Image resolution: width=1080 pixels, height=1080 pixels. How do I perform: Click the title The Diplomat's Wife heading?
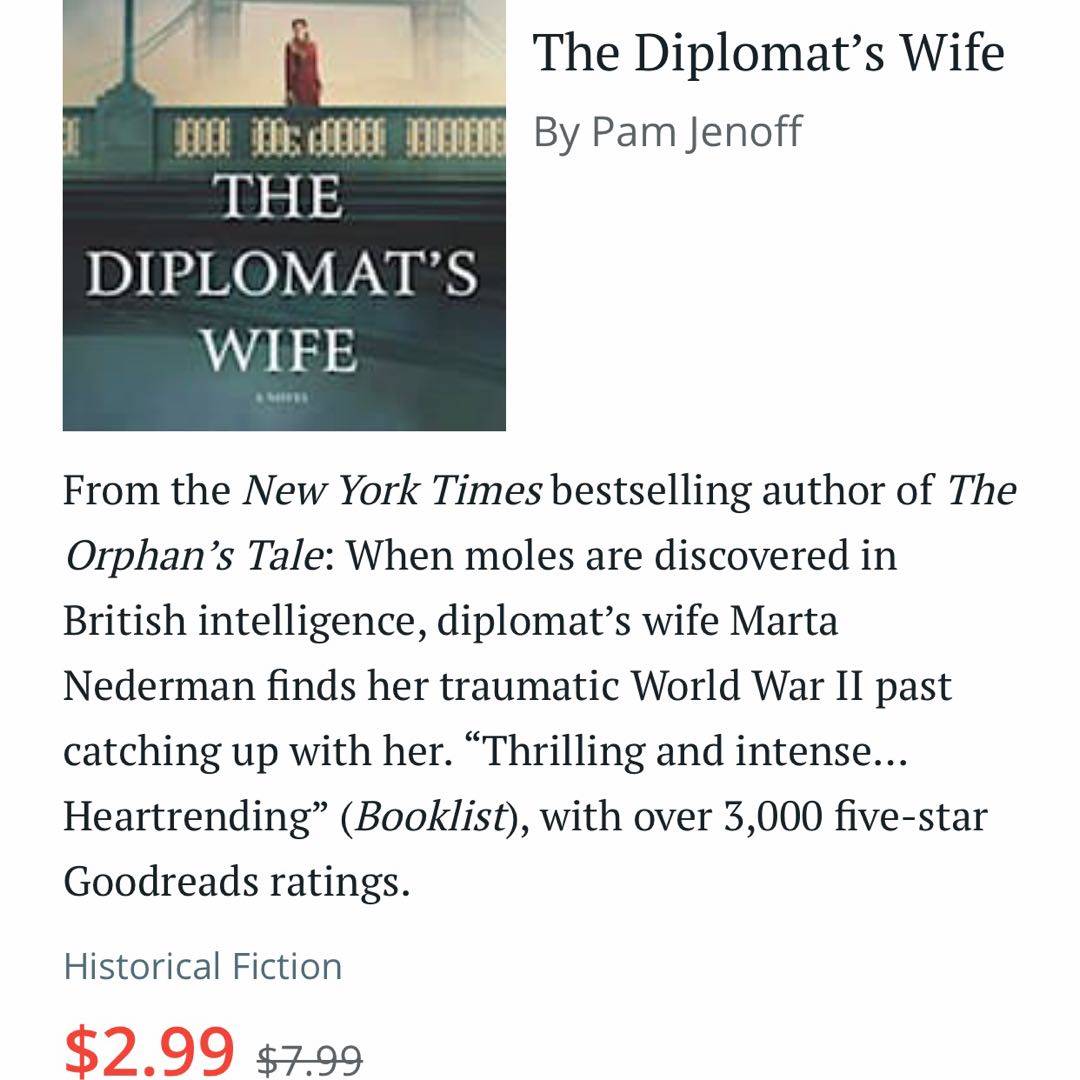(768, 52)
